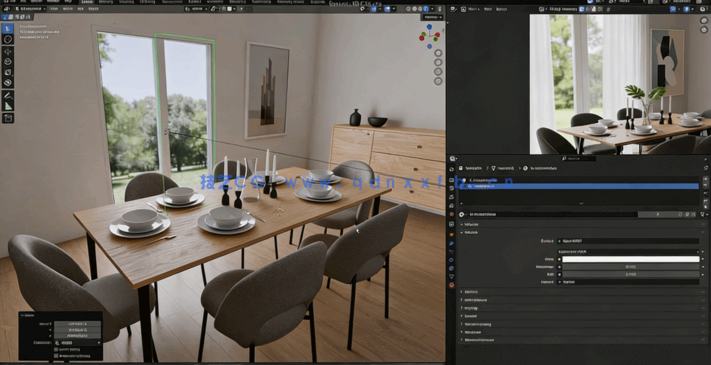Open the dropdown below the Surface shader field
711x365 pixels.
coord(628,251)
